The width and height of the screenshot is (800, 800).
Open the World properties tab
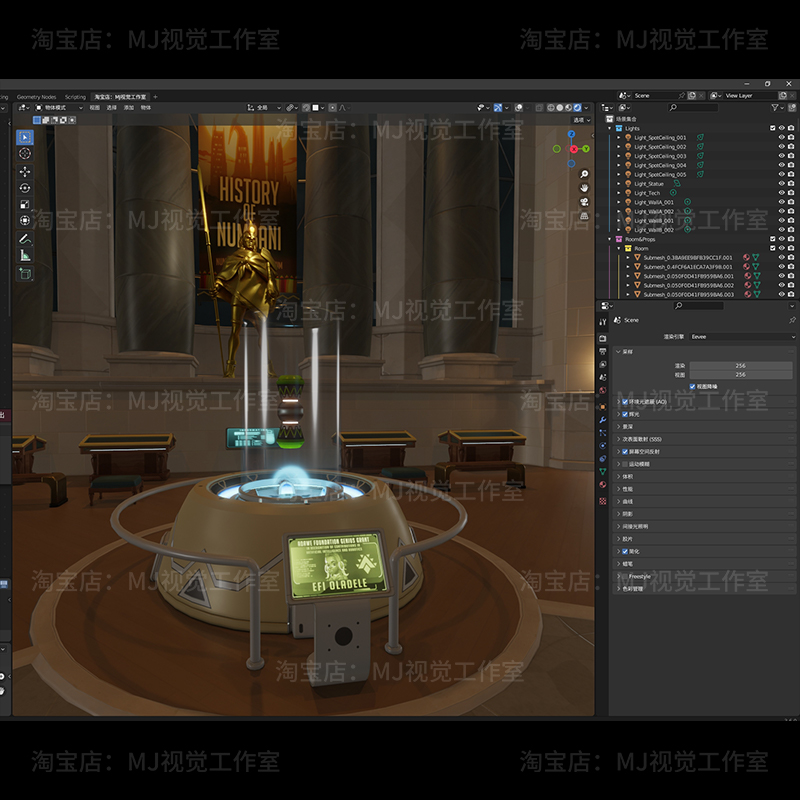tap(603, 390)
